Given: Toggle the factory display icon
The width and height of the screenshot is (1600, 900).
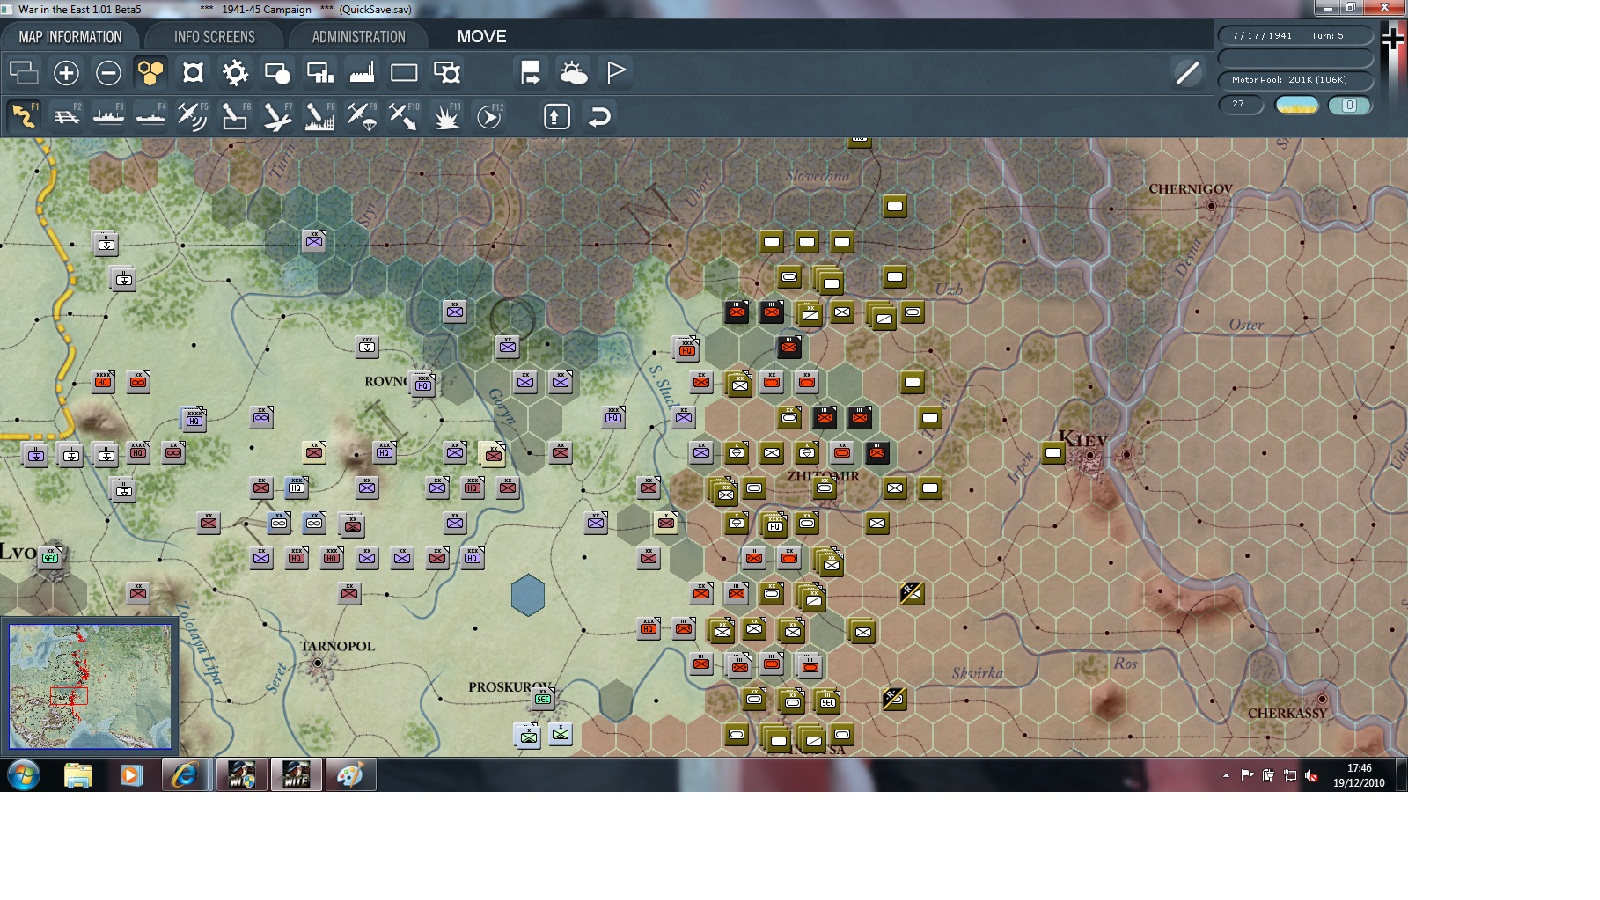Looking at the screenshot, I should tap(362, 73).
